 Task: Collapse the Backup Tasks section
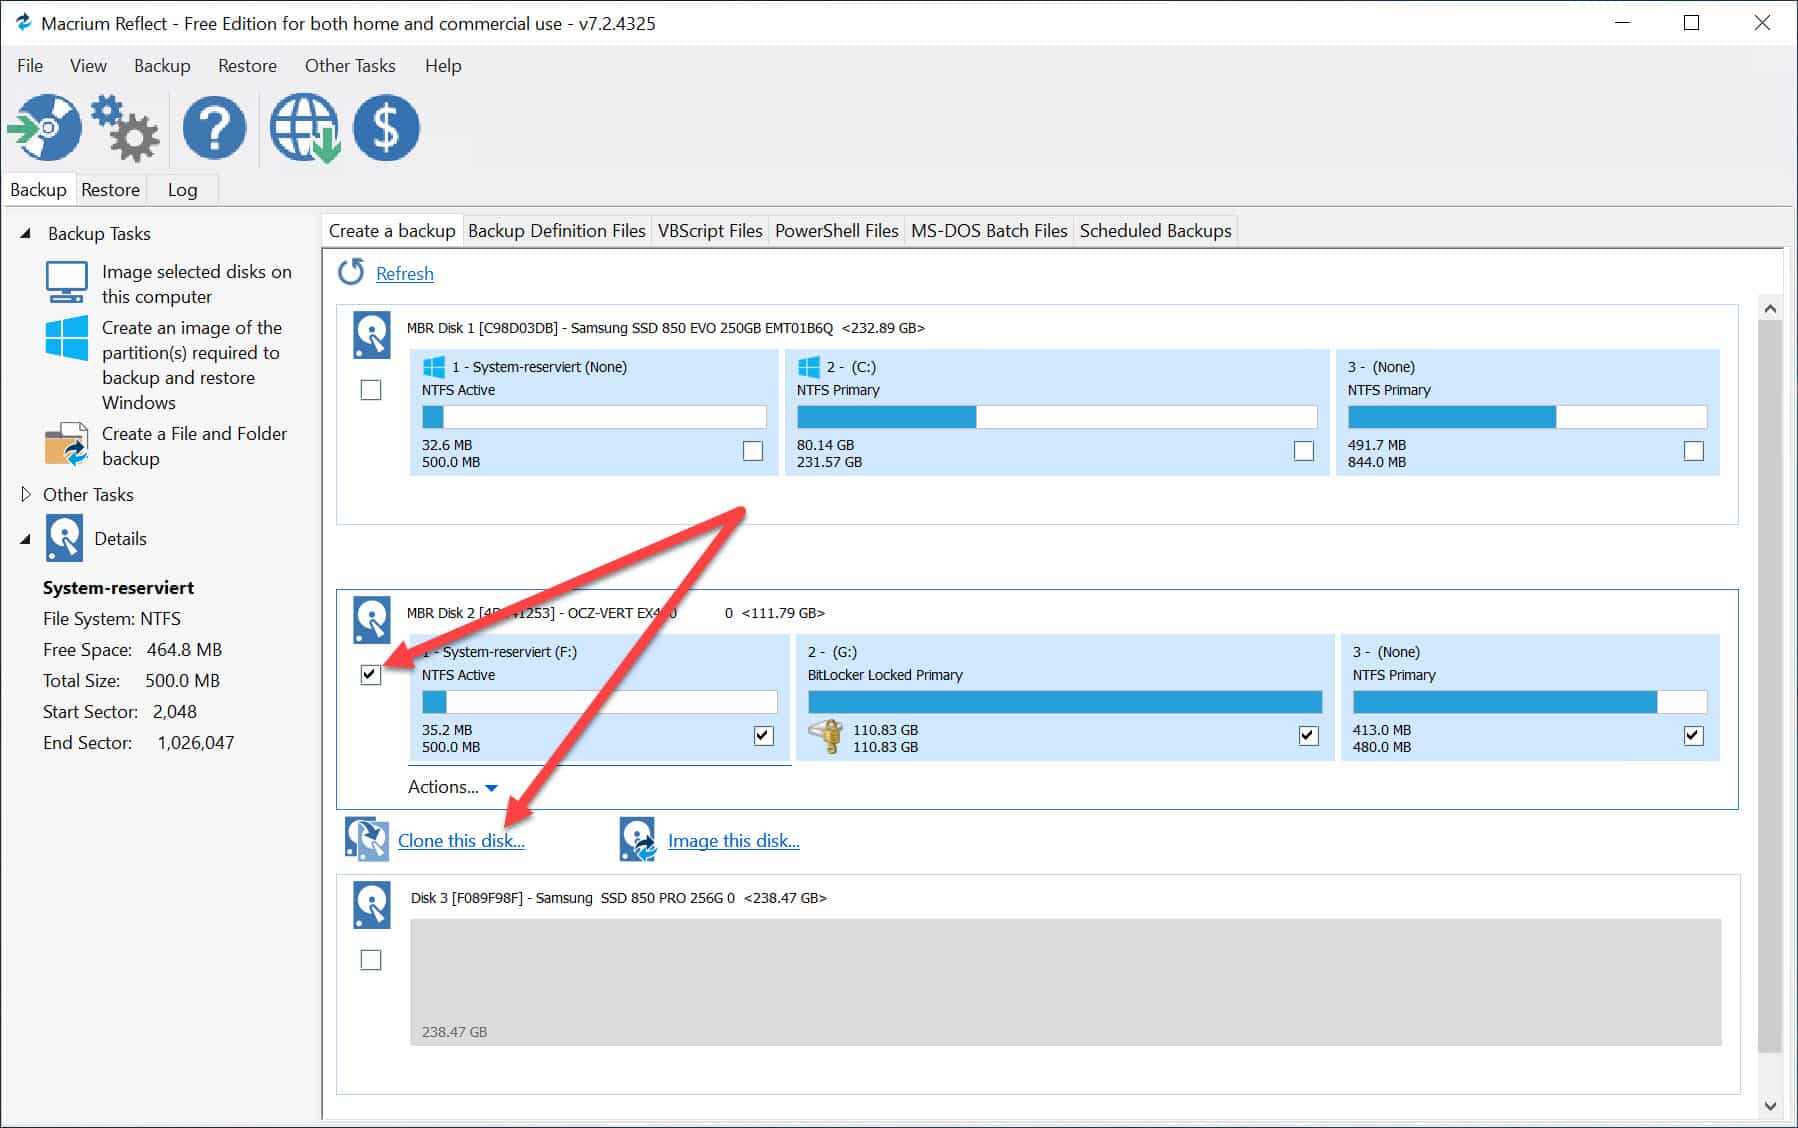(26, 233)
